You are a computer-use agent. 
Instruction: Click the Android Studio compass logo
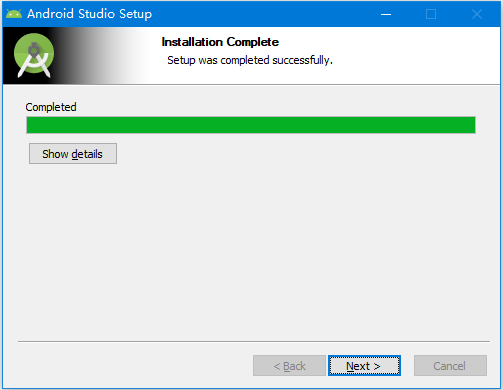coord(34,55)
